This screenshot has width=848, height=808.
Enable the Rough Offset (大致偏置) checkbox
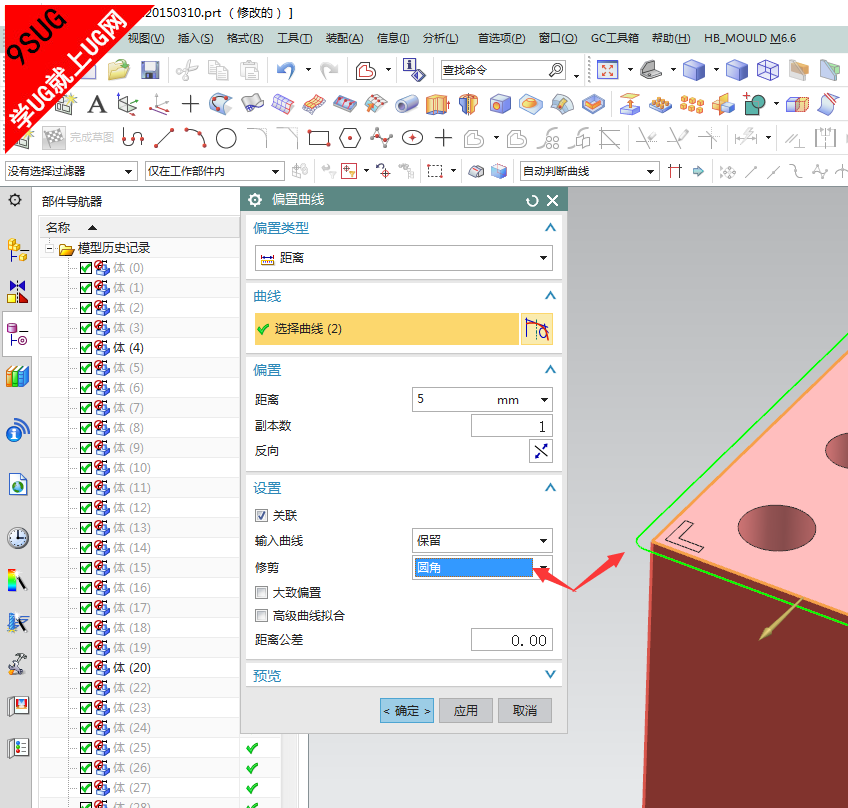tap(261, 593)
